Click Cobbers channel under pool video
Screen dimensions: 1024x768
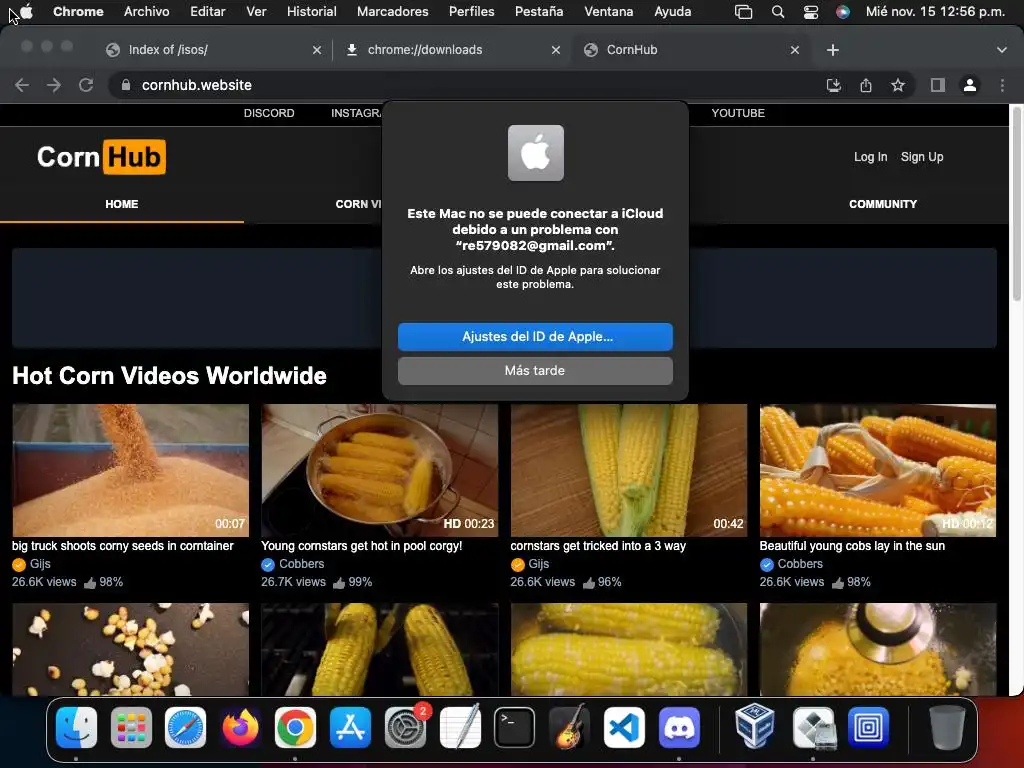(301, 564)
